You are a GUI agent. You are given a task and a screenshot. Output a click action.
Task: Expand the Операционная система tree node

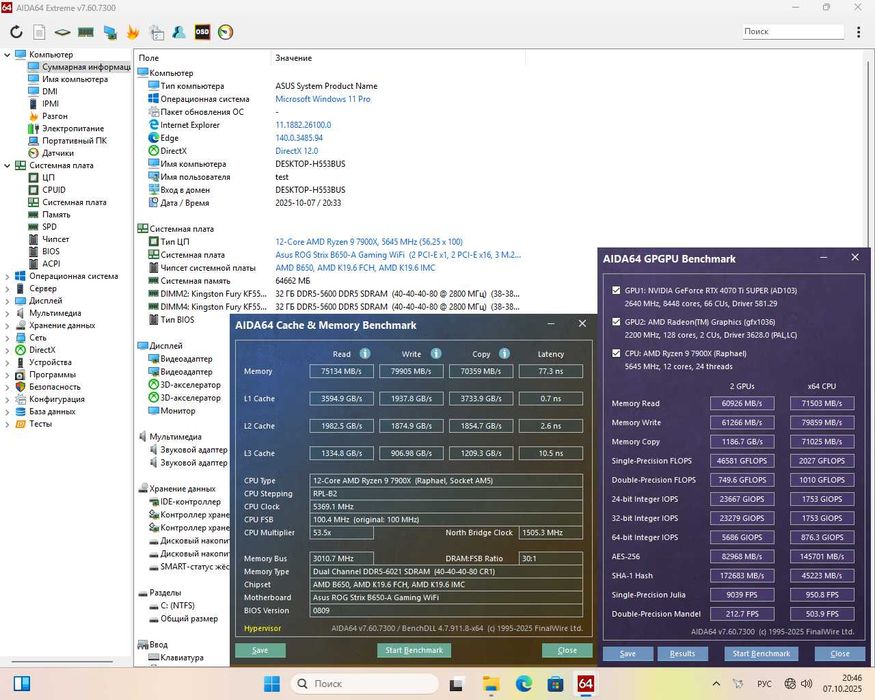click(8, 276)
